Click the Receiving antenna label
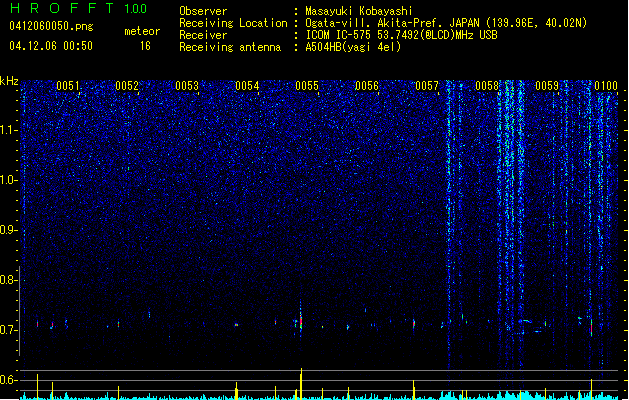Image resolution: width=629 pixels, height=400 pixels. (230, 47)
